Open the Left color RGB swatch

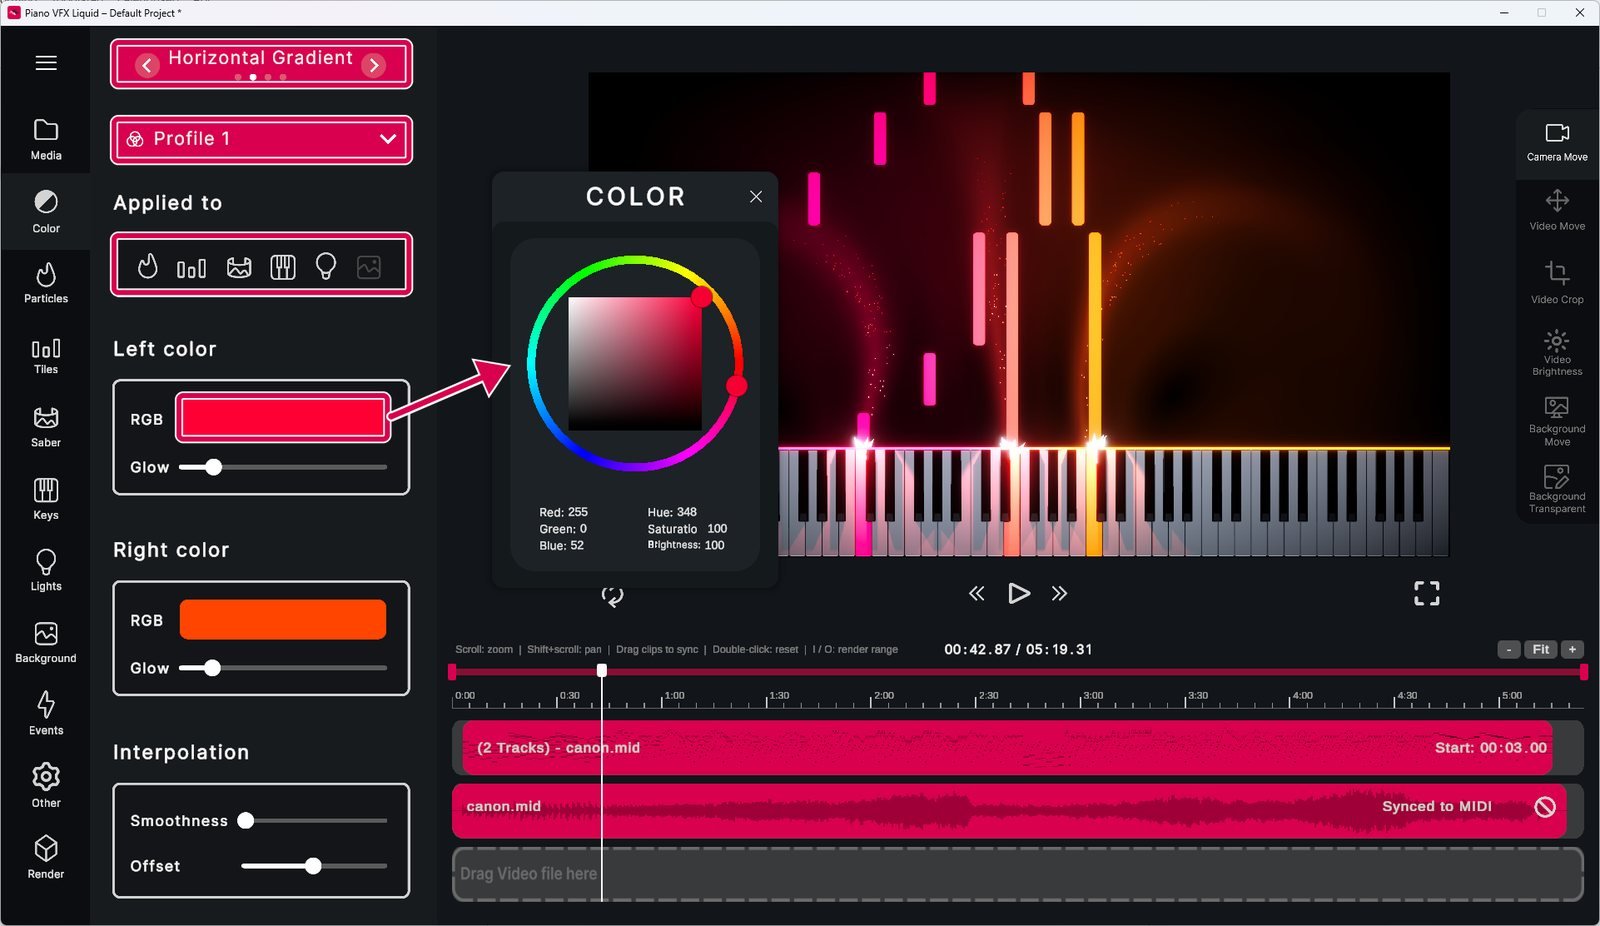[x=283, y=418]
